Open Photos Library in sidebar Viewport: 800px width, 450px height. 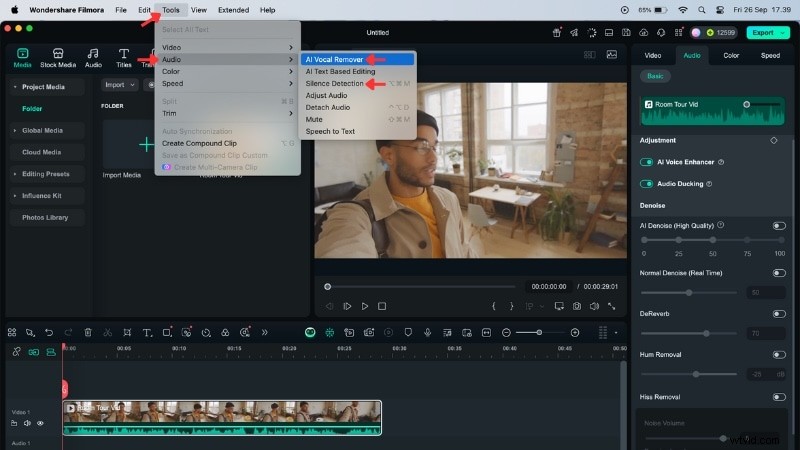45,217
